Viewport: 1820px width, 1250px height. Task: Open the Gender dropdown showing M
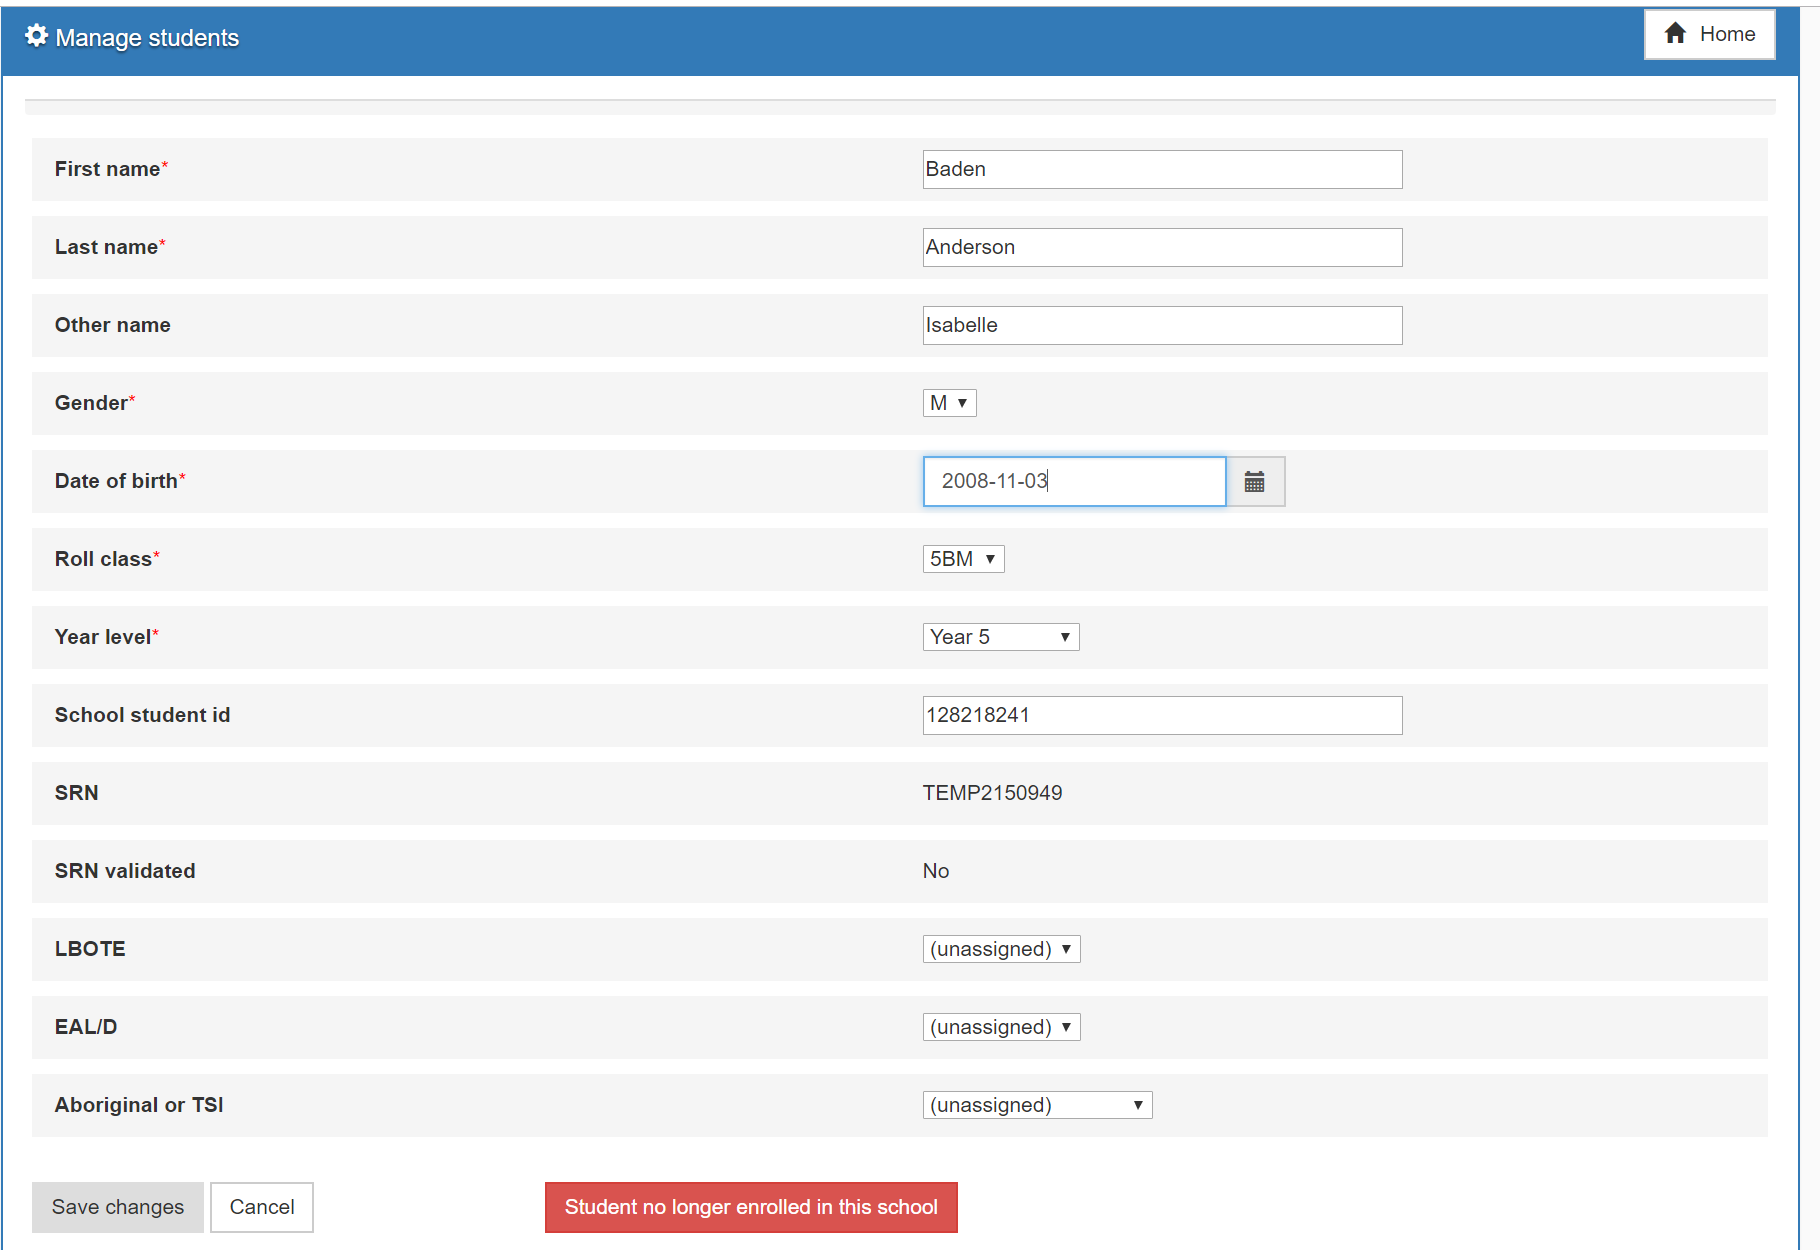(949, 403)
